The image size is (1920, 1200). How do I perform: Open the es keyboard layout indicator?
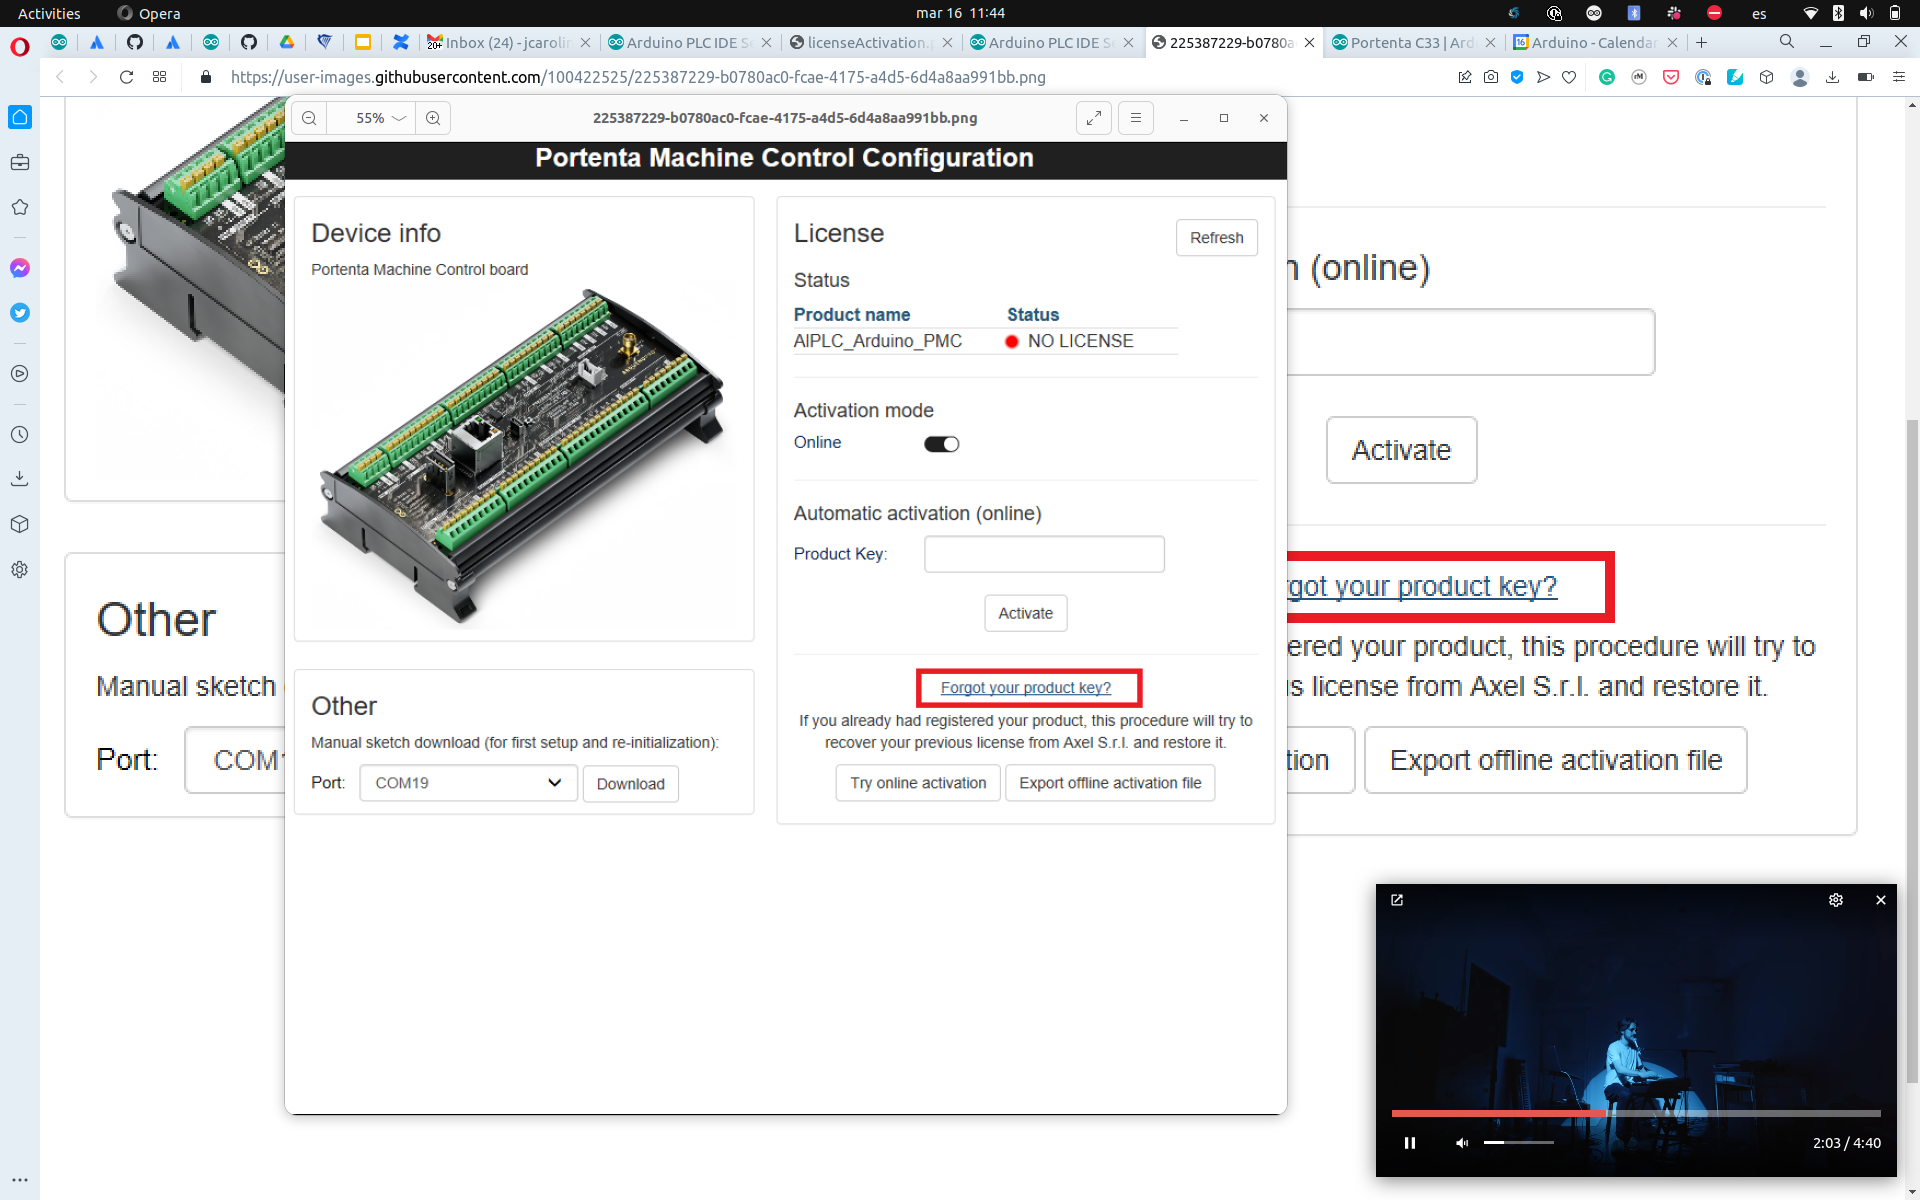pos(1759,13)
